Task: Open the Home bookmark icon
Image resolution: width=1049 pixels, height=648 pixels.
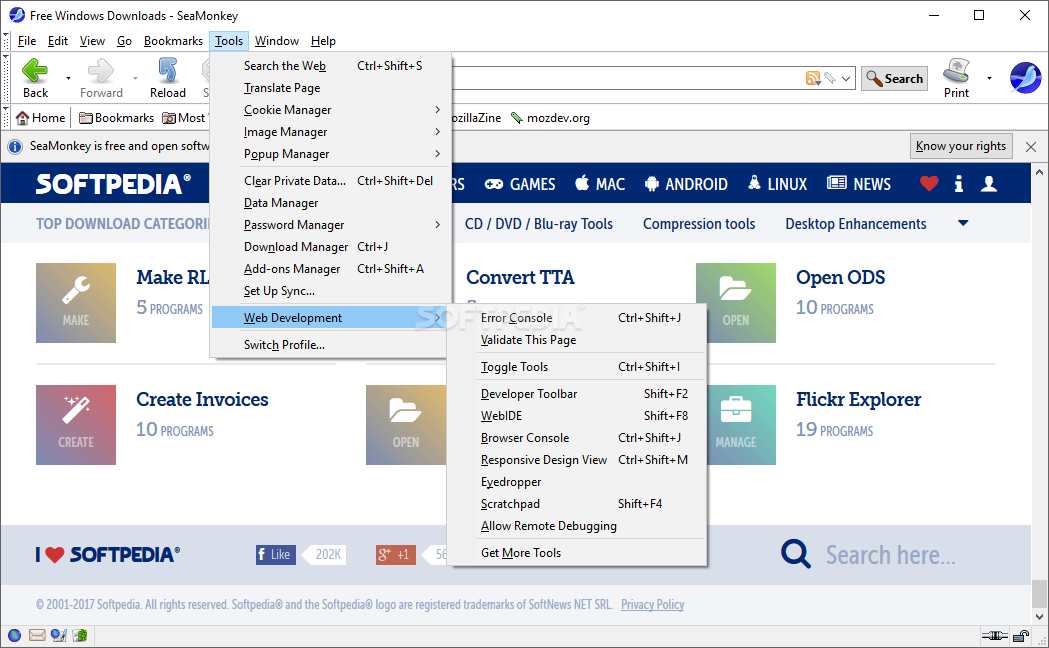Action: tap(23, 118)
